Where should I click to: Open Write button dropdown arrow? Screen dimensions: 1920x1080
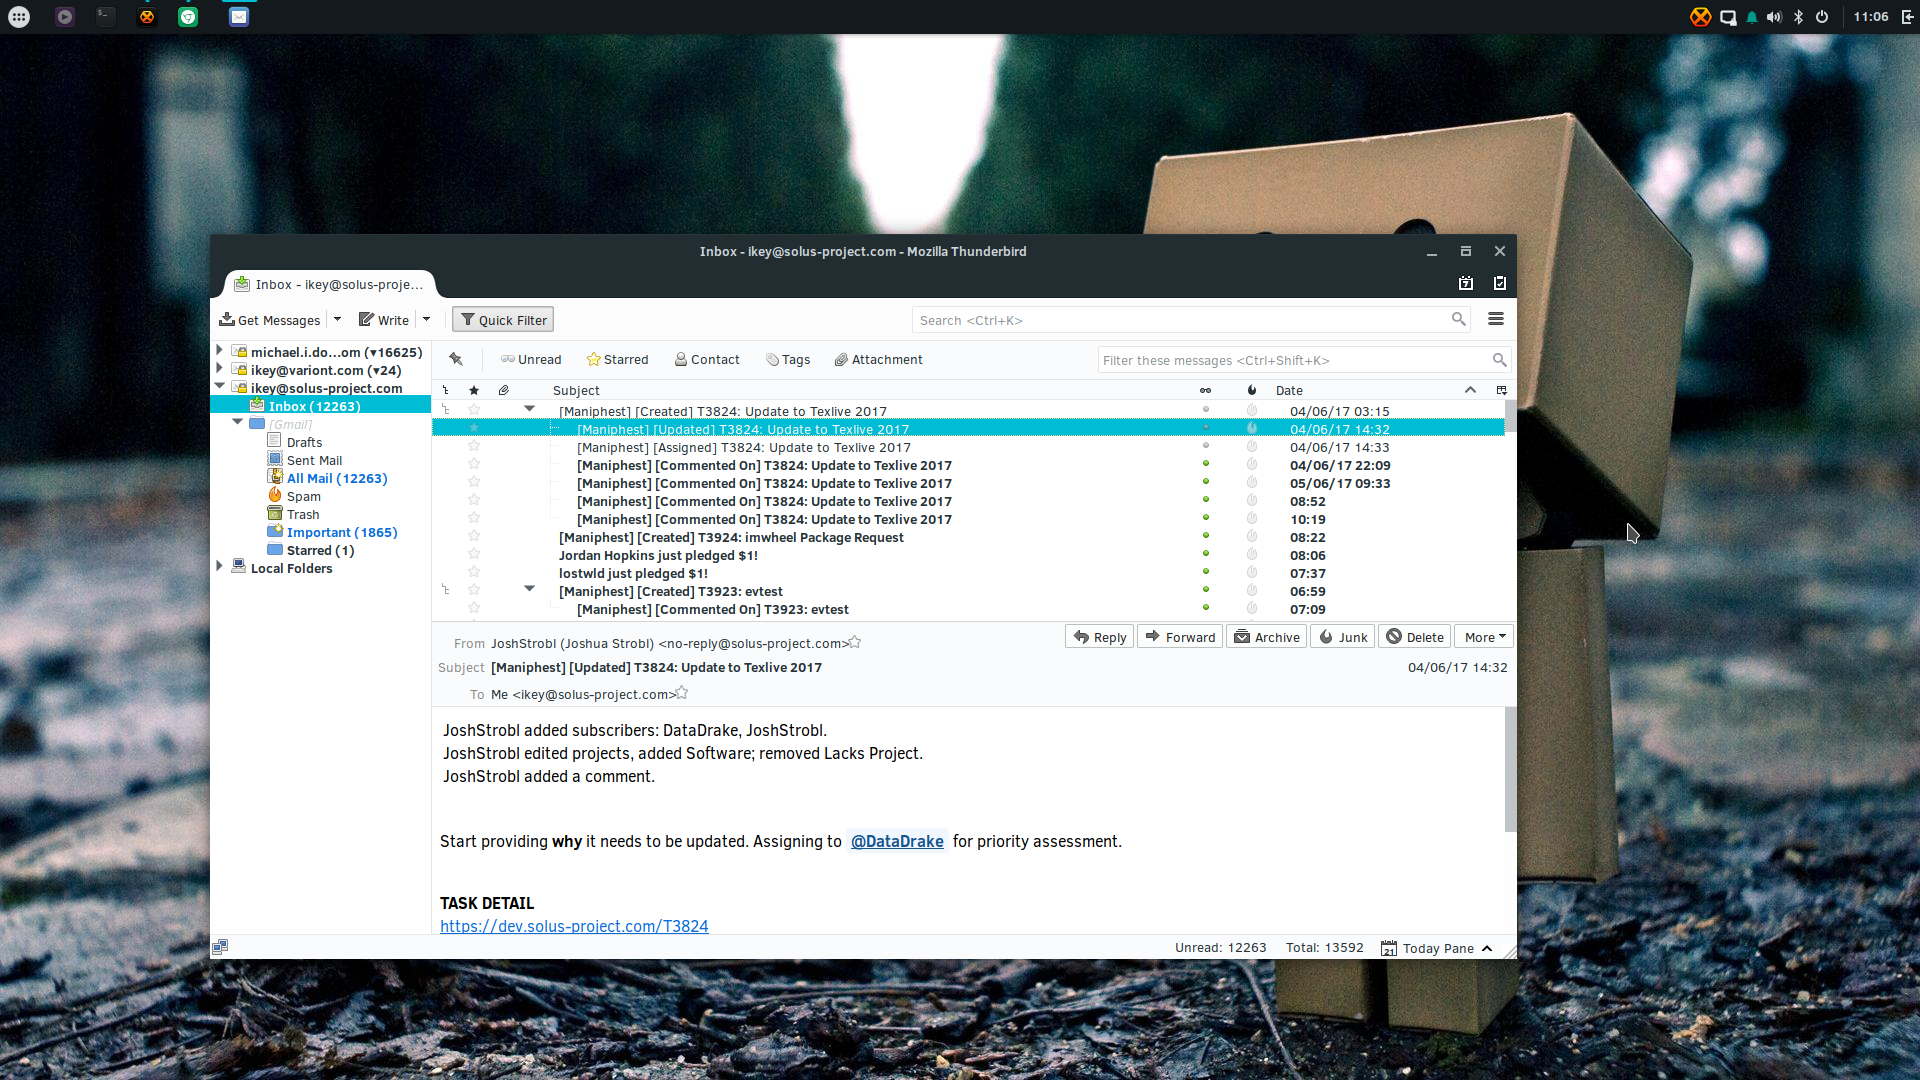coord(426,320)
